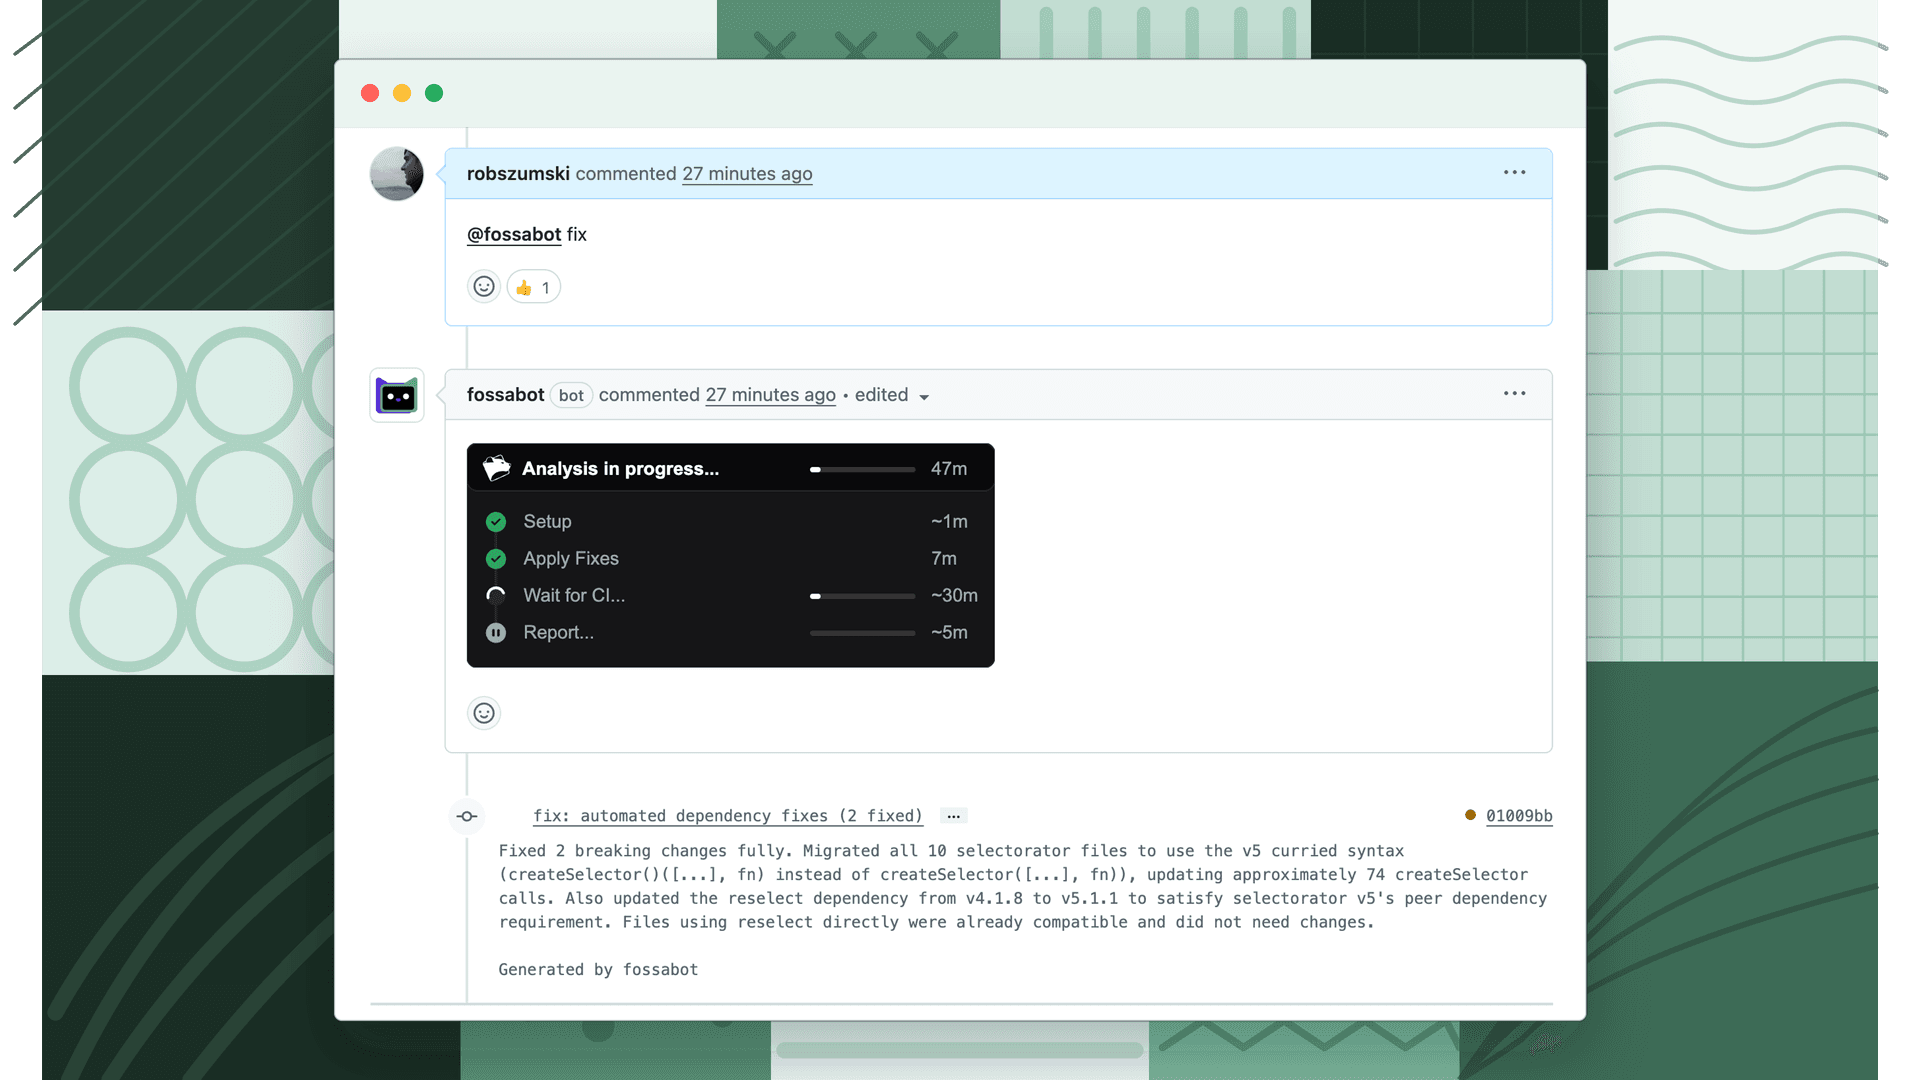
Task: Open the options menu on robszumski's comment
Action: 1515,173
